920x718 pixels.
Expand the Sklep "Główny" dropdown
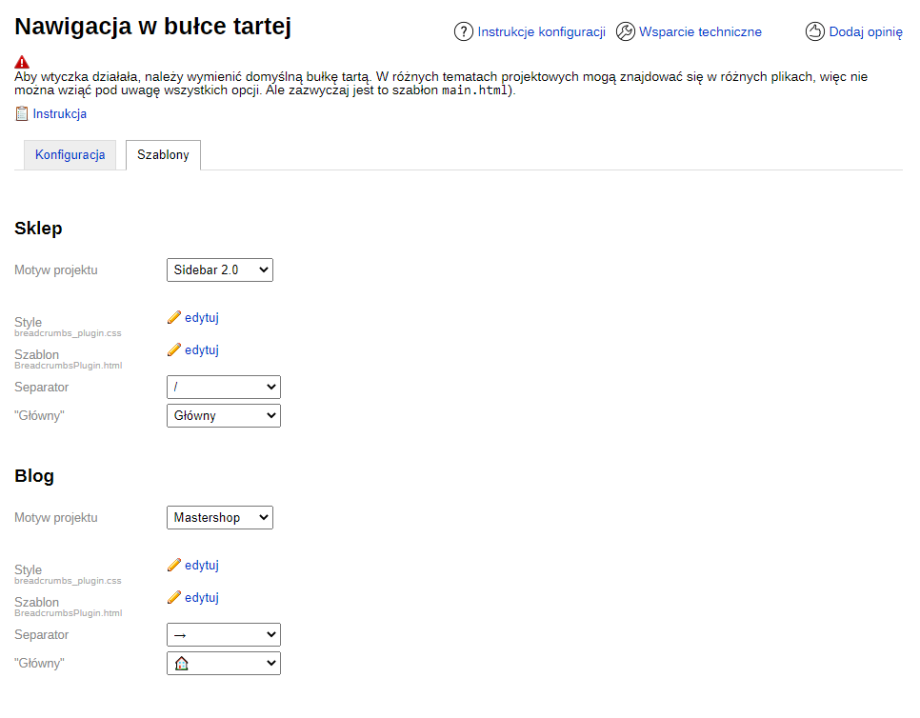[223, 415]
